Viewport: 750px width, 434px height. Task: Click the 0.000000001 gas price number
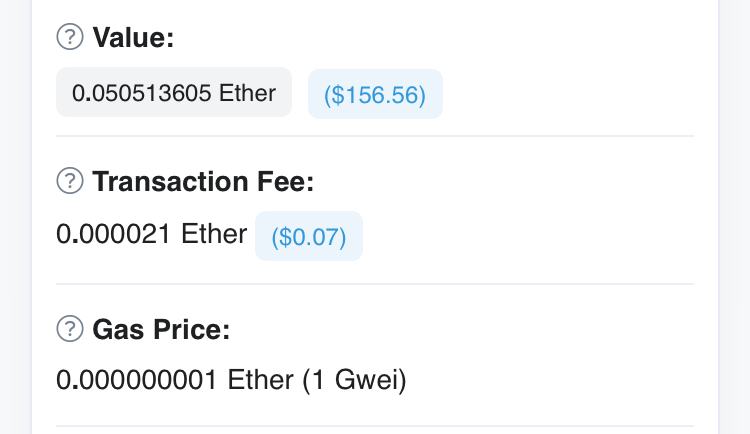[x=137, y=380]
